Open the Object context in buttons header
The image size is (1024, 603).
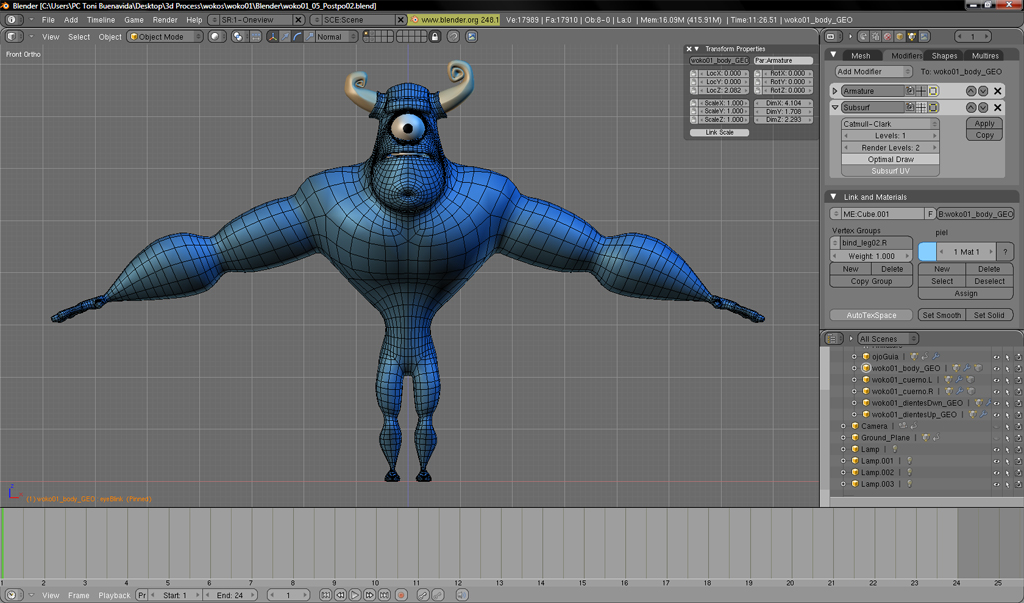tap(900, 37)
